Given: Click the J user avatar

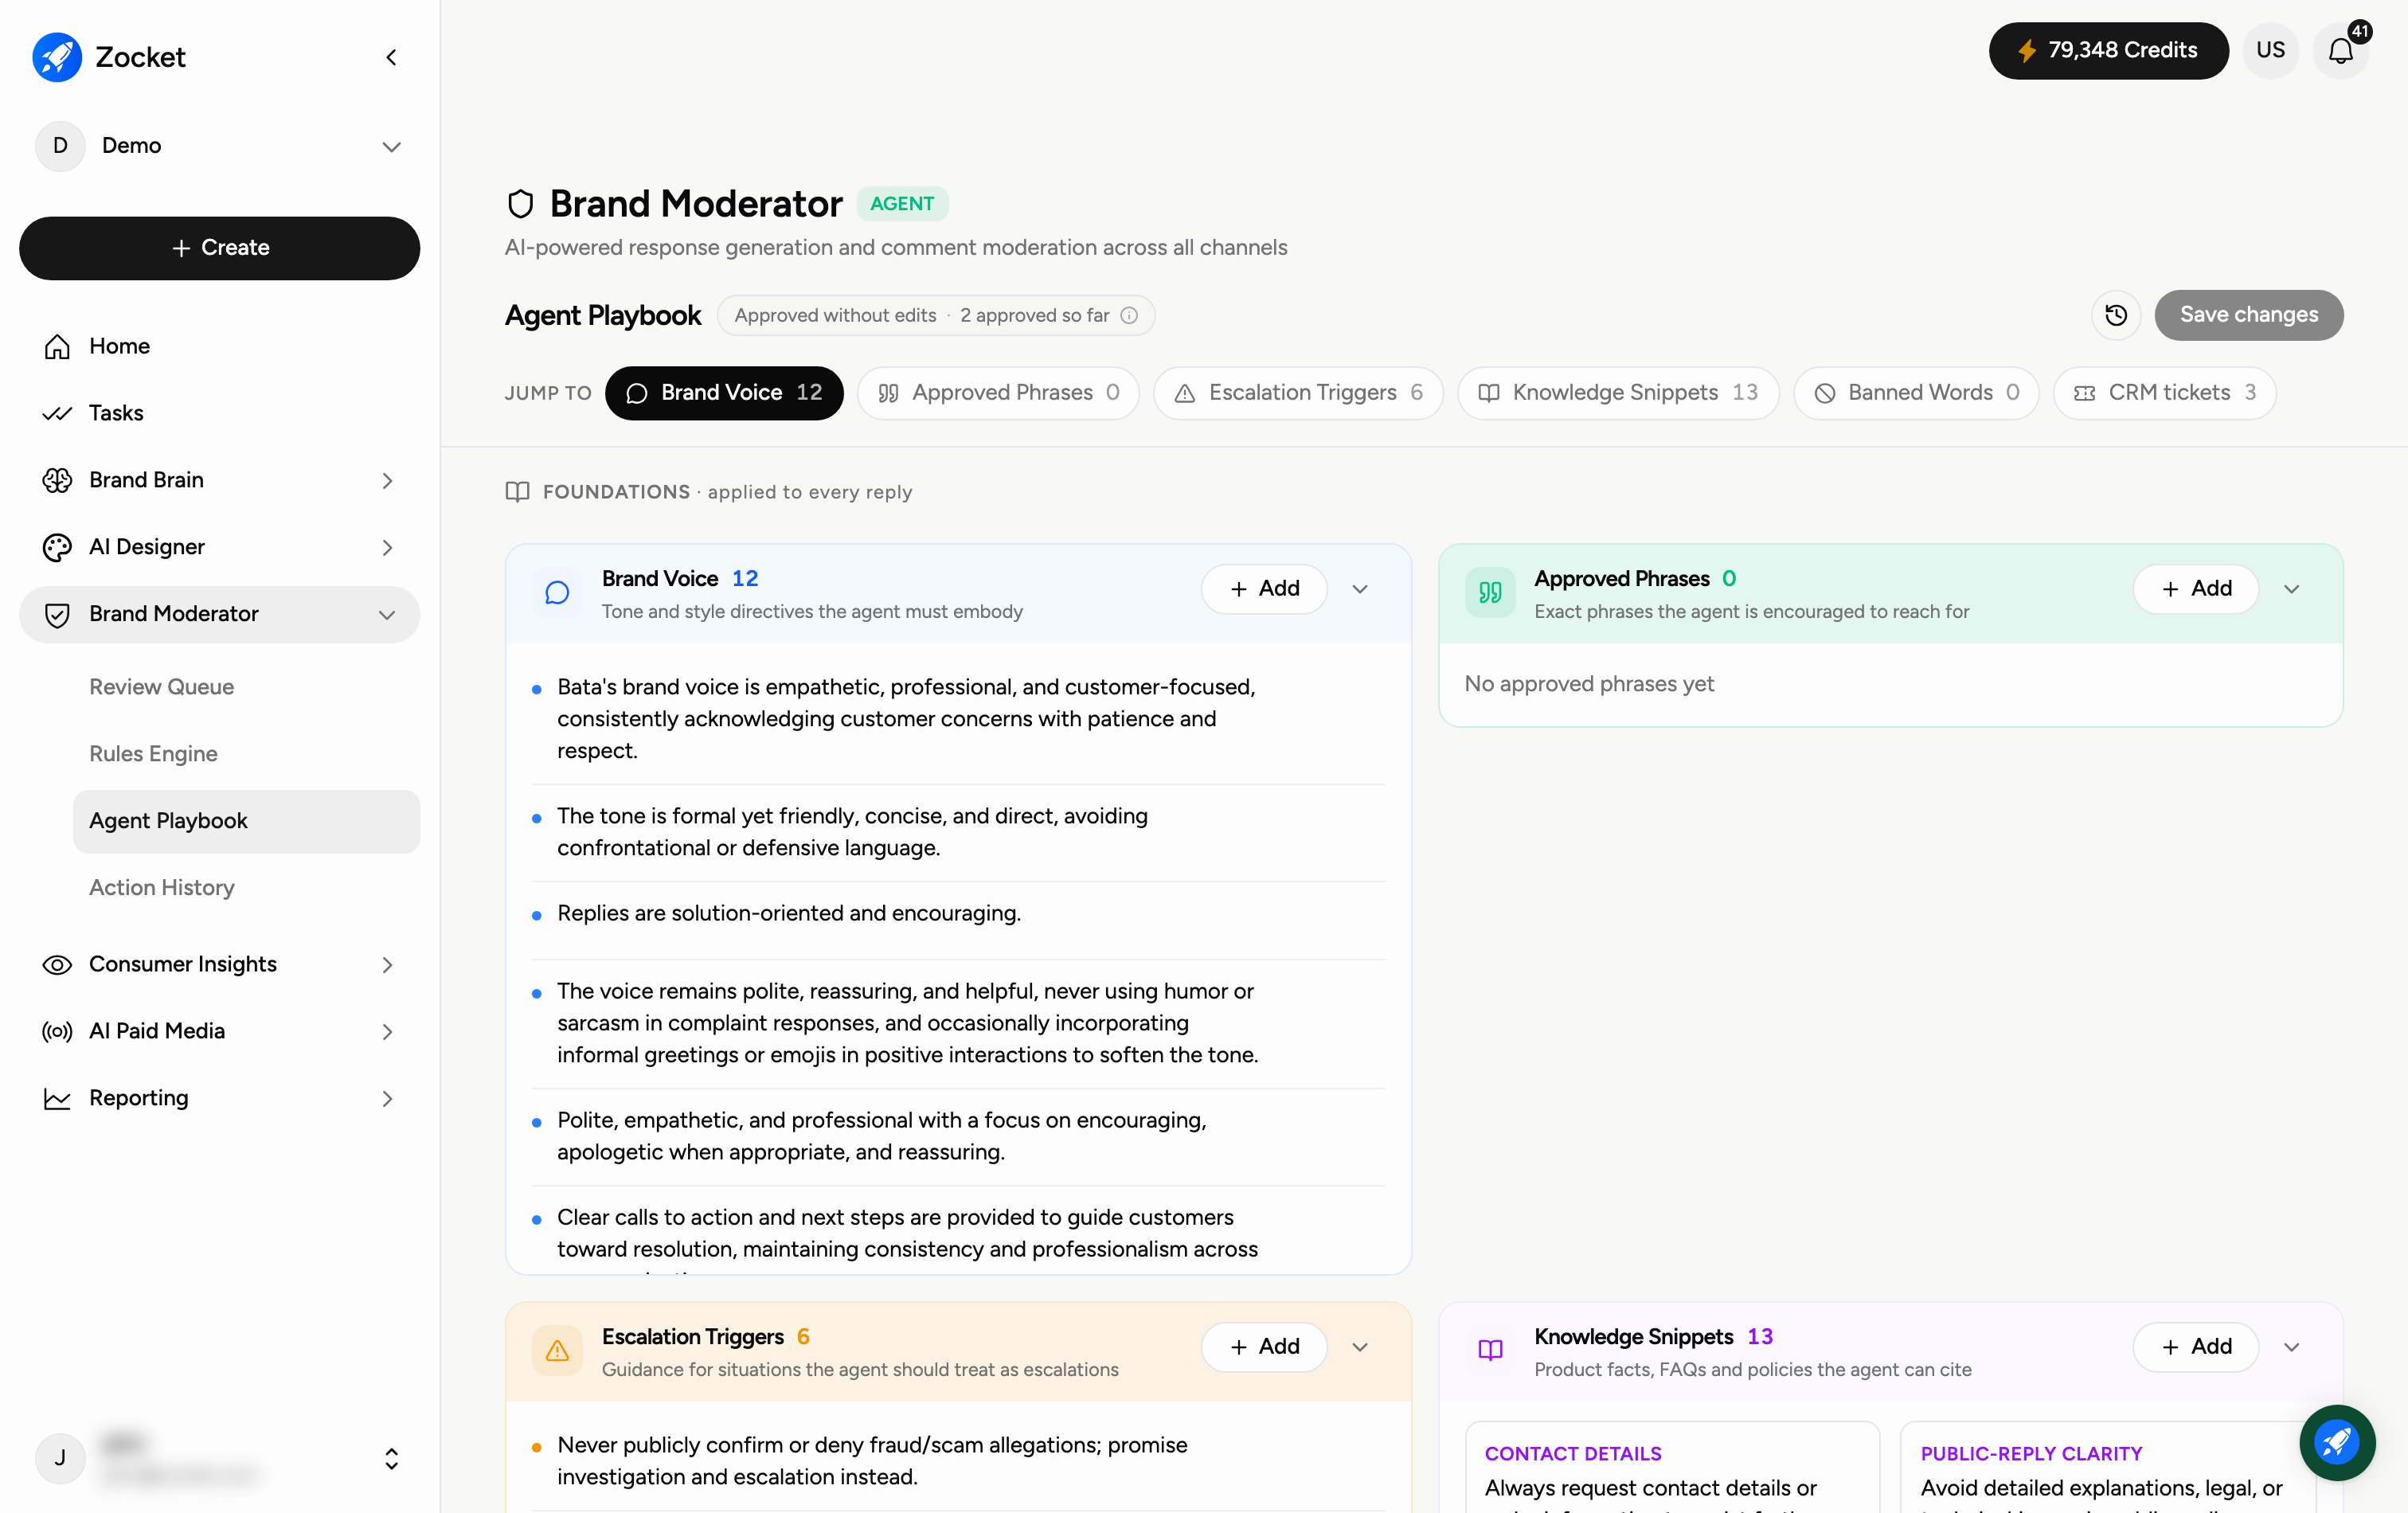Looking at the screenshot, I should pyautogui.click(x=60, y=1459).
